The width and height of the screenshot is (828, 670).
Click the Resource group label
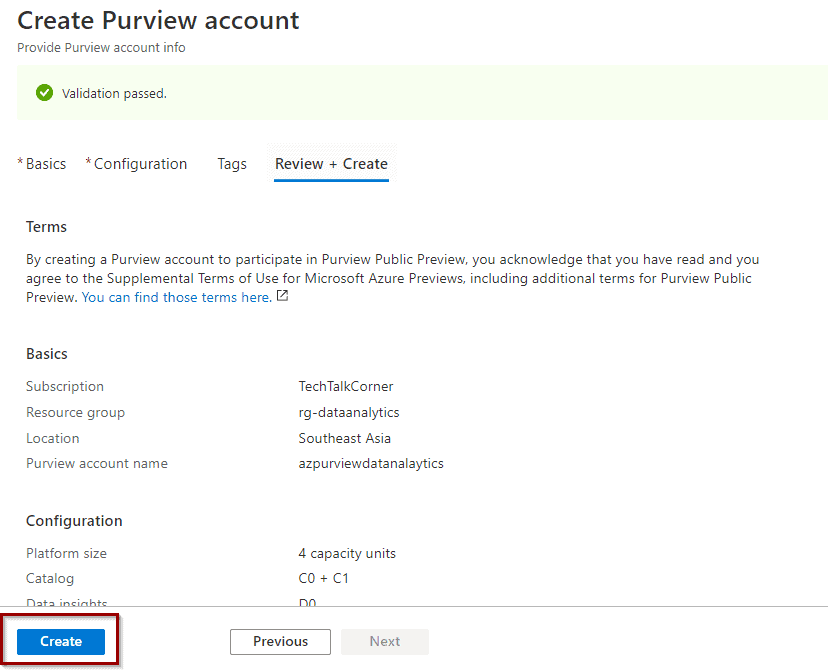(x=76, y=412)
